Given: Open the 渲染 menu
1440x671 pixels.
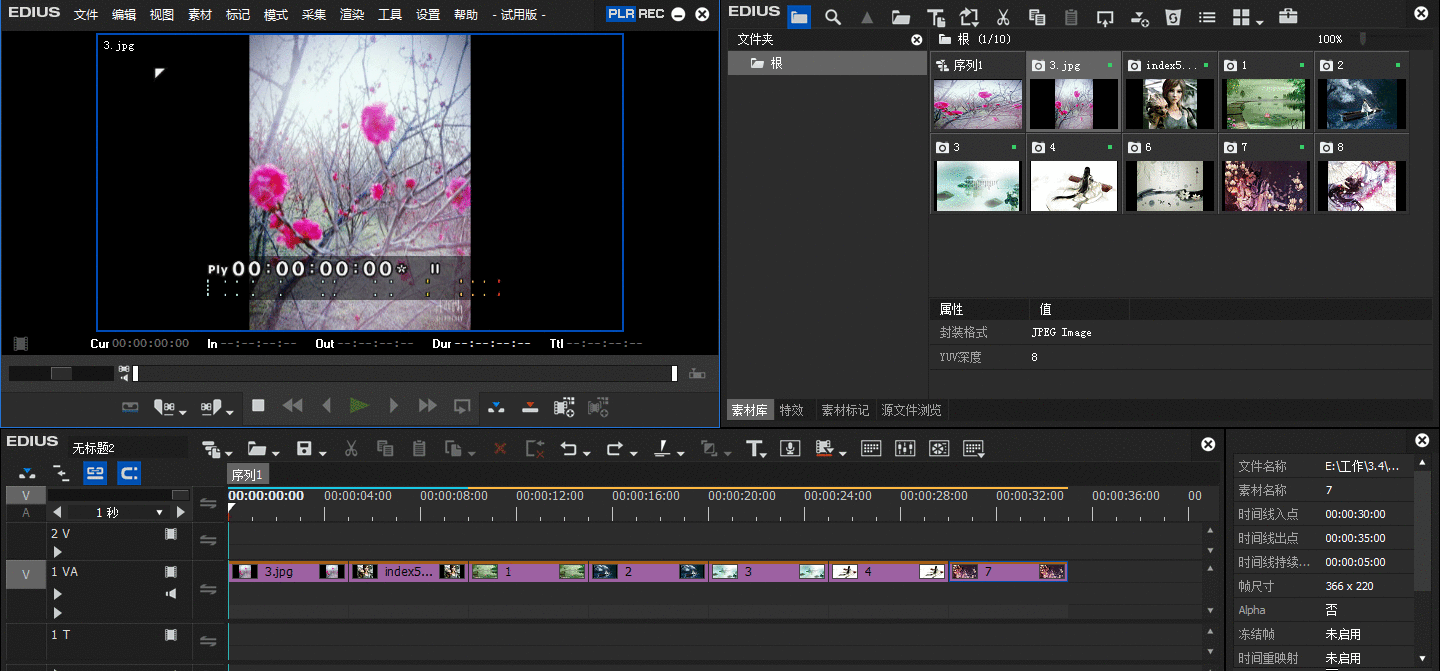Looking at the screenshot, I should 352,15.
